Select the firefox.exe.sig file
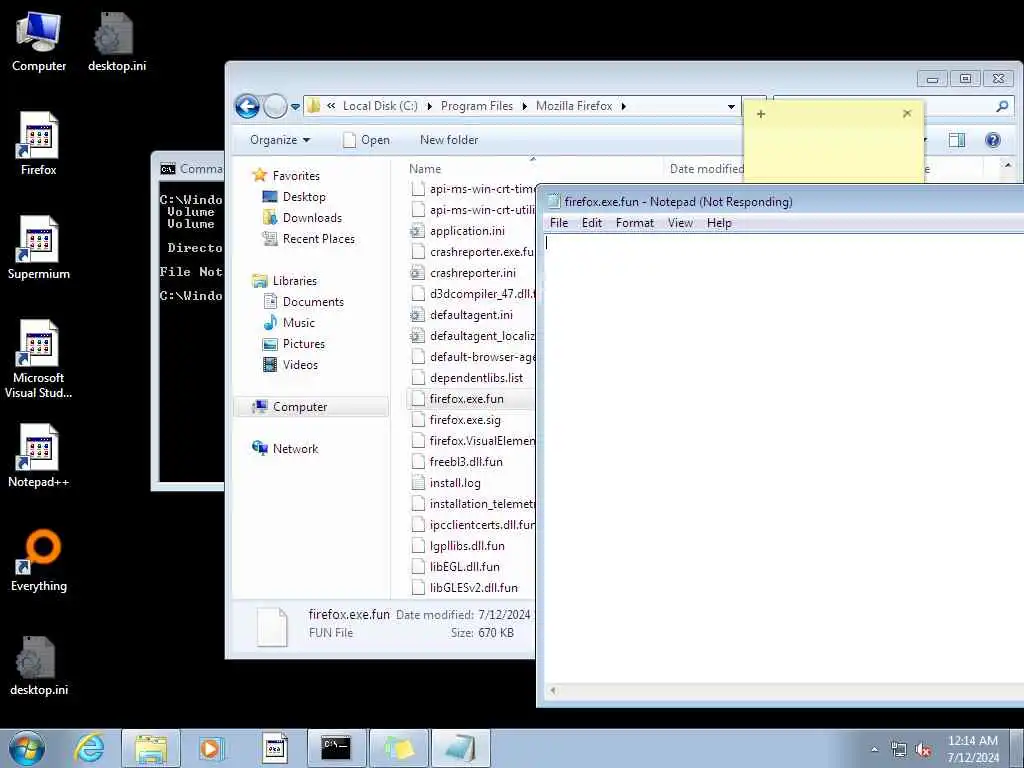 coord(465,420)
